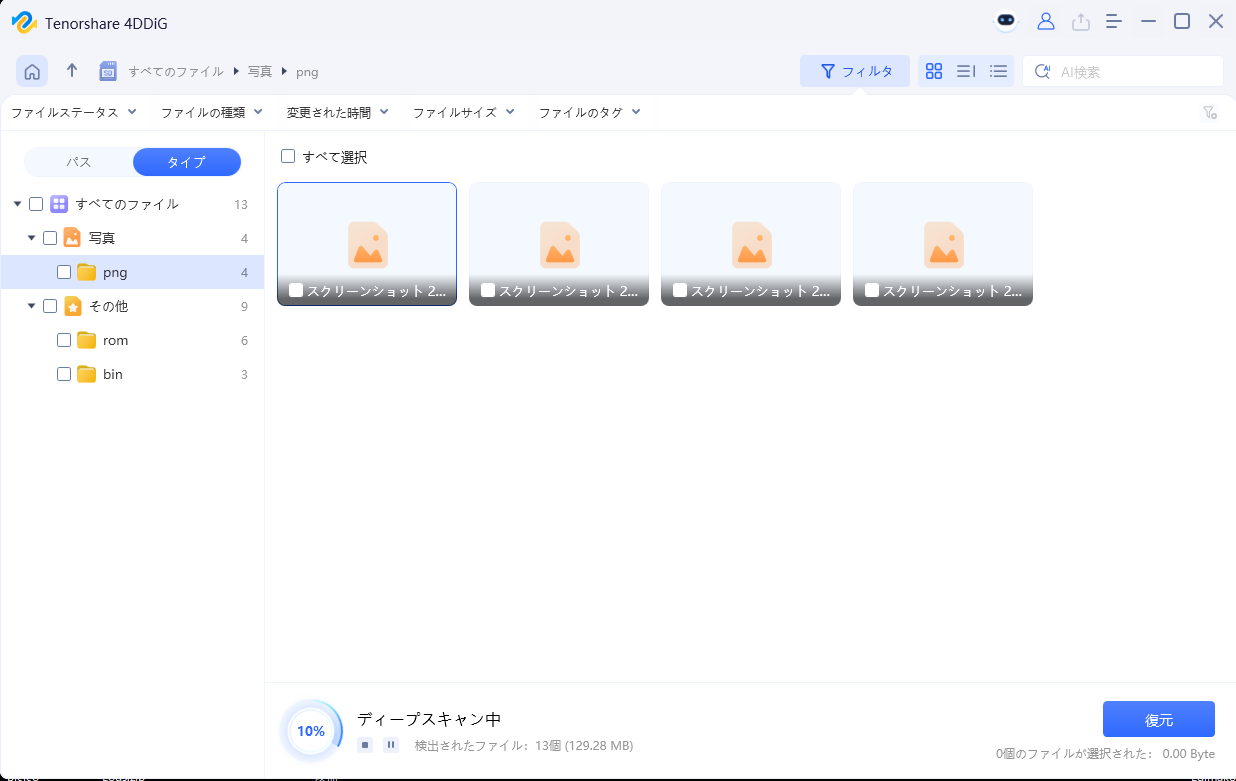Viewport: 1236px width, 781px height.
Task: Click png in the breadcrumb
Action: pyautogui.click(x=307, y=72)
